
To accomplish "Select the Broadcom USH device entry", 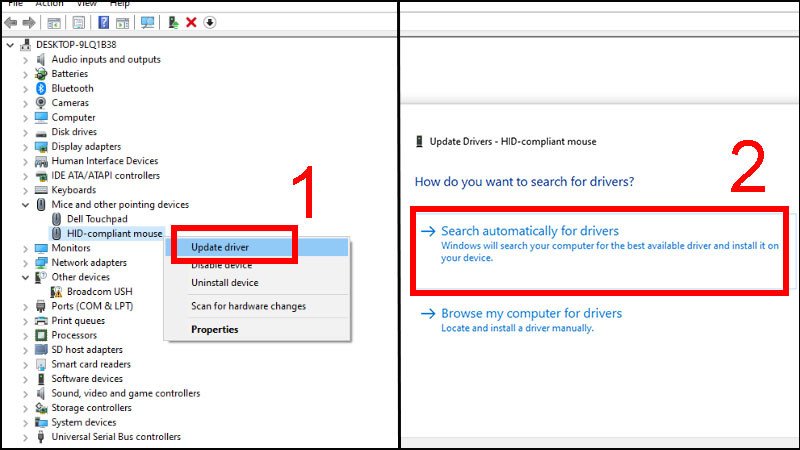I will 95,291.
